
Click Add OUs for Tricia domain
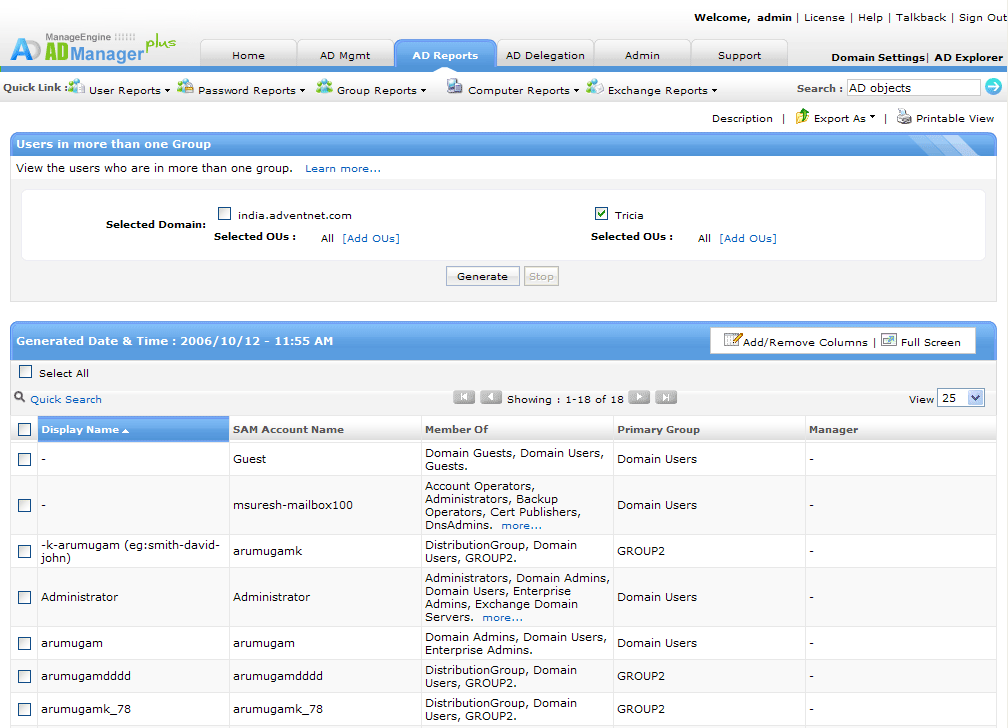coord(748,239)
